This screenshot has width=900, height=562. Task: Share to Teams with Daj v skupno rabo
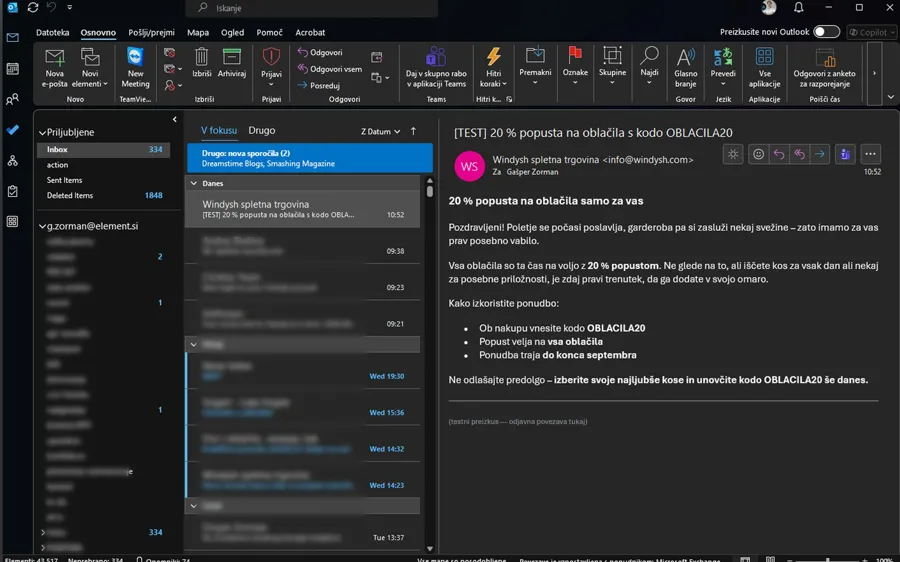click(x=436, y=68)
